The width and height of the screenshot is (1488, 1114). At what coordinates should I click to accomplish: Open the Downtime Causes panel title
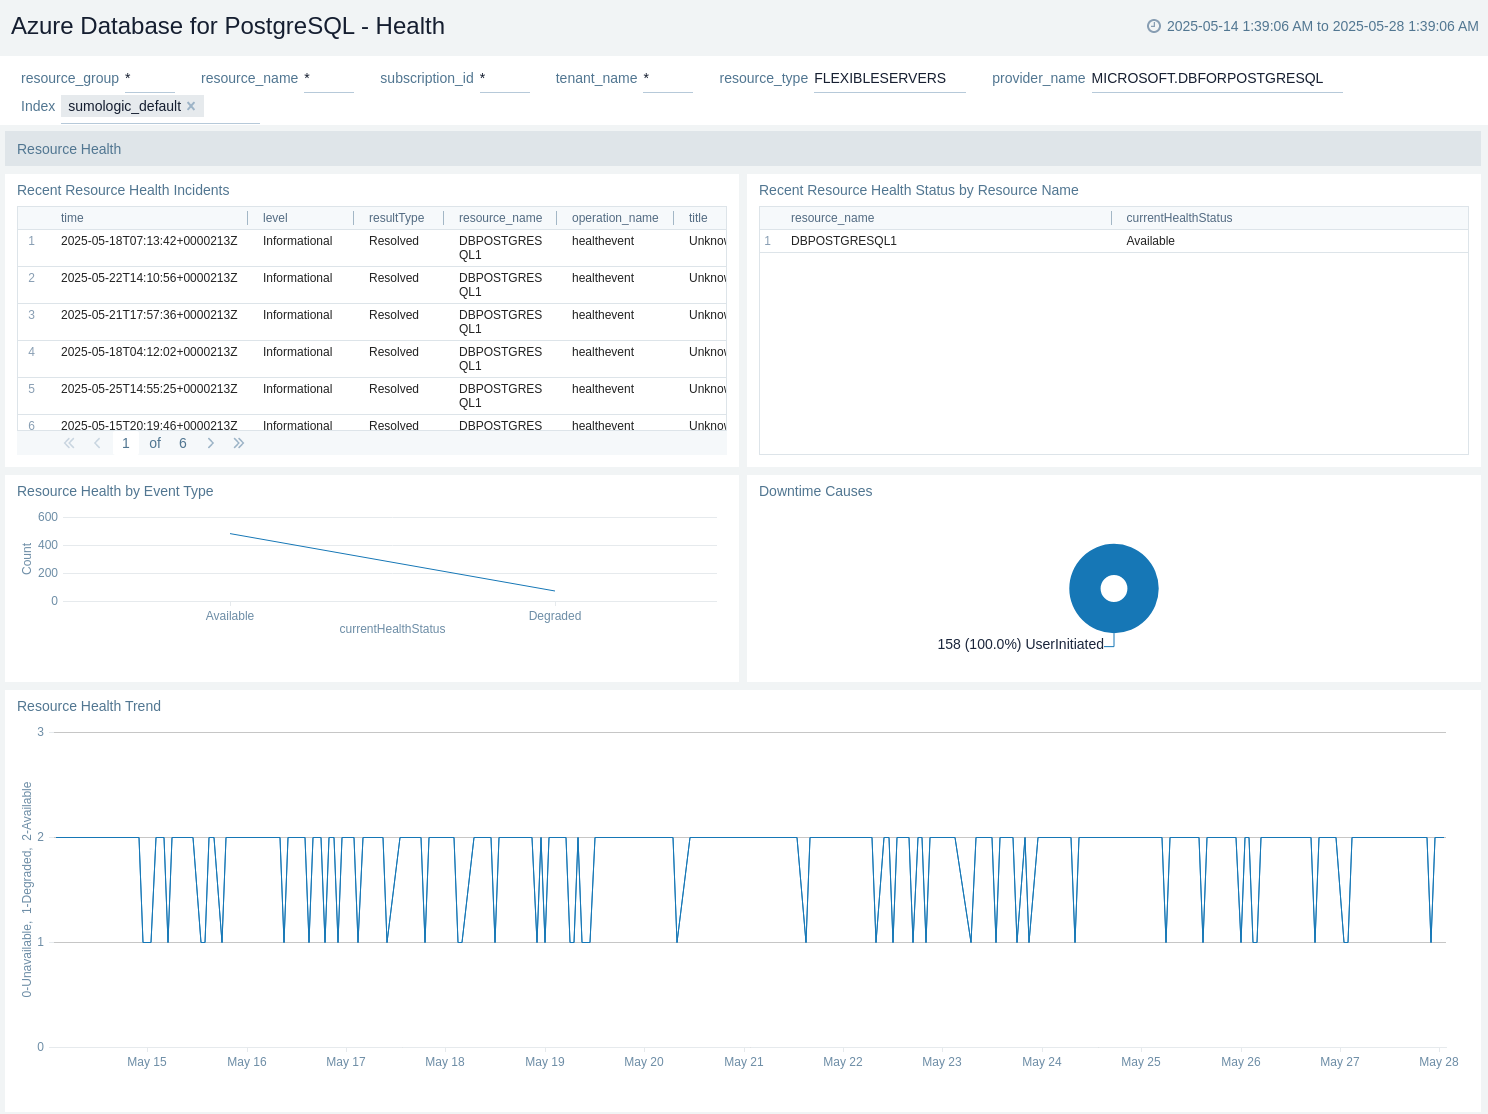(x=815, y=491)
